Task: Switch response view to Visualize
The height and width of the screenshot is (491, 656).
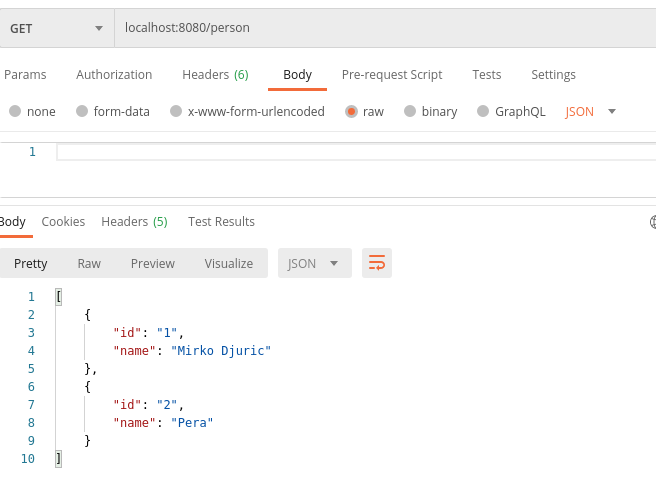Action: pos(228,263)
